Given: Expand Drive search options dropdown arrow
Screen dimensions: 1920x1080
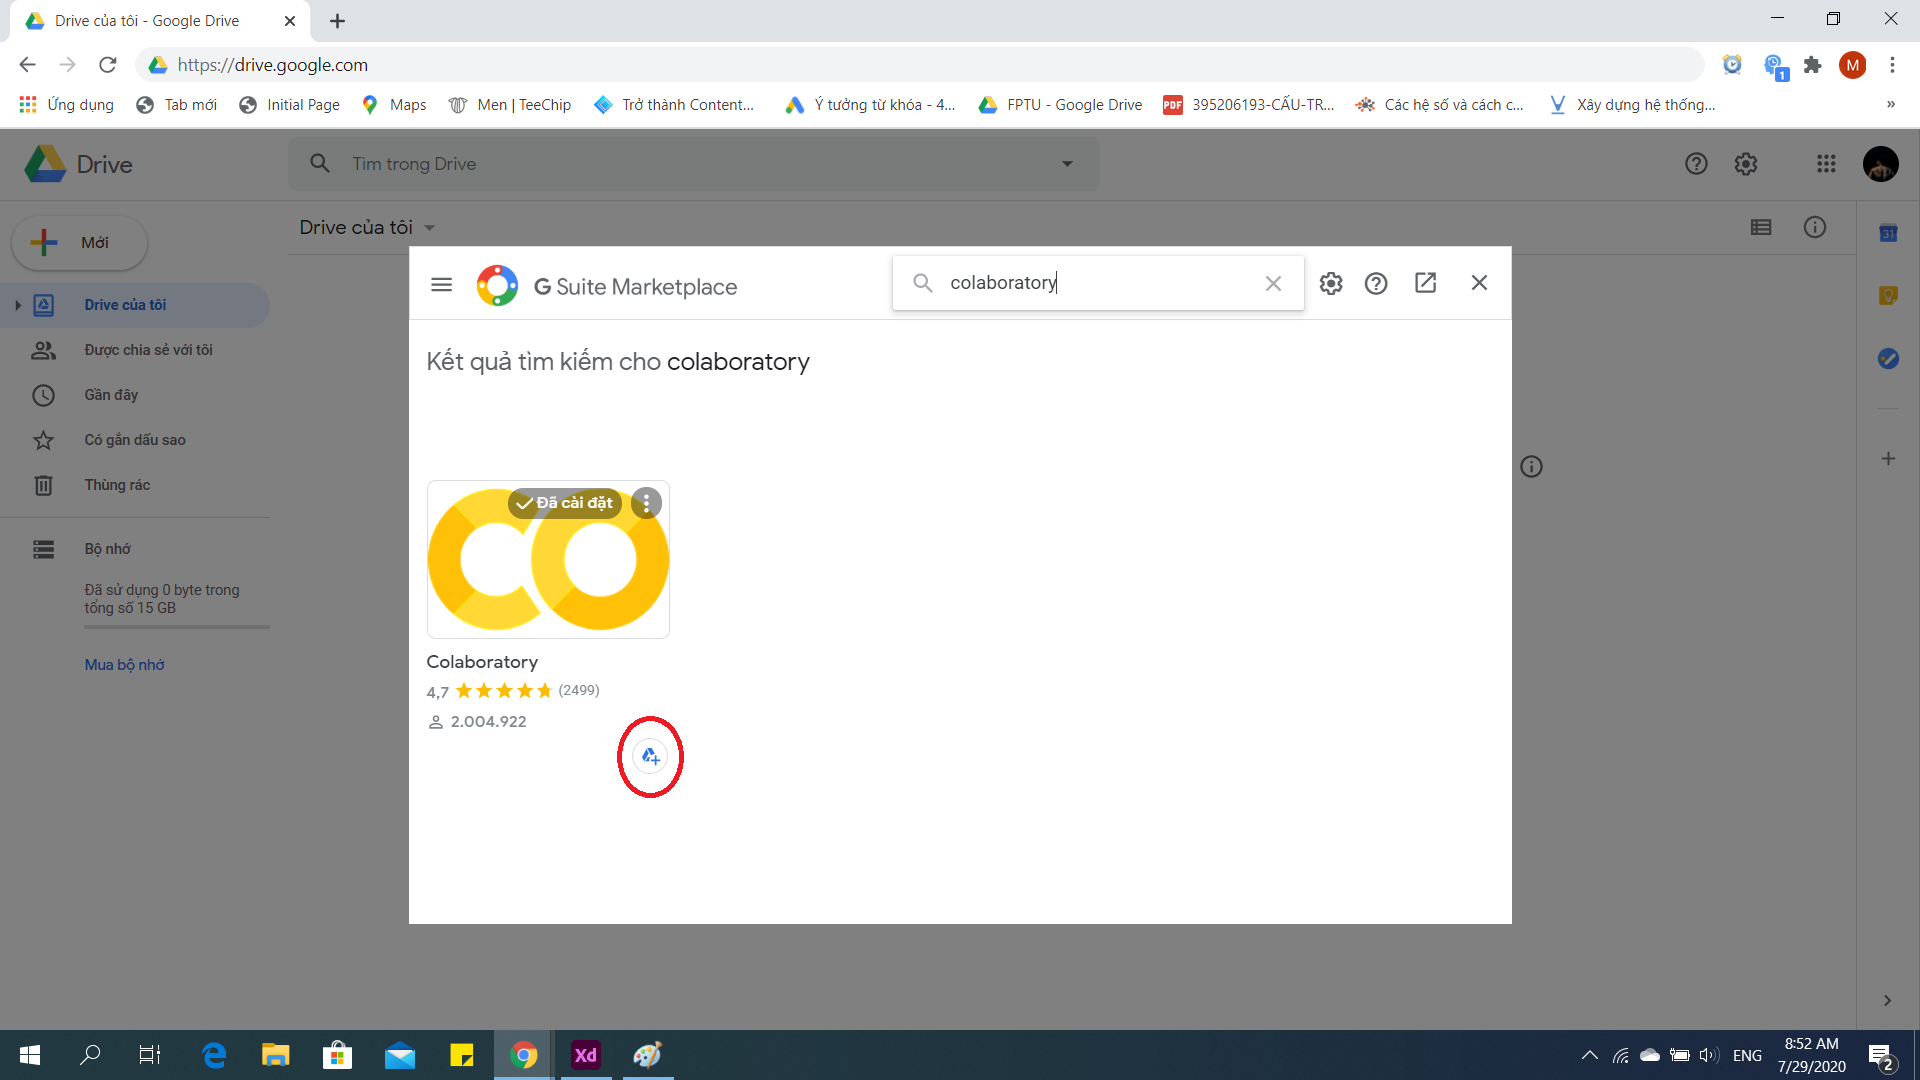Looking at the screenshot, I should pos(1067,164).
